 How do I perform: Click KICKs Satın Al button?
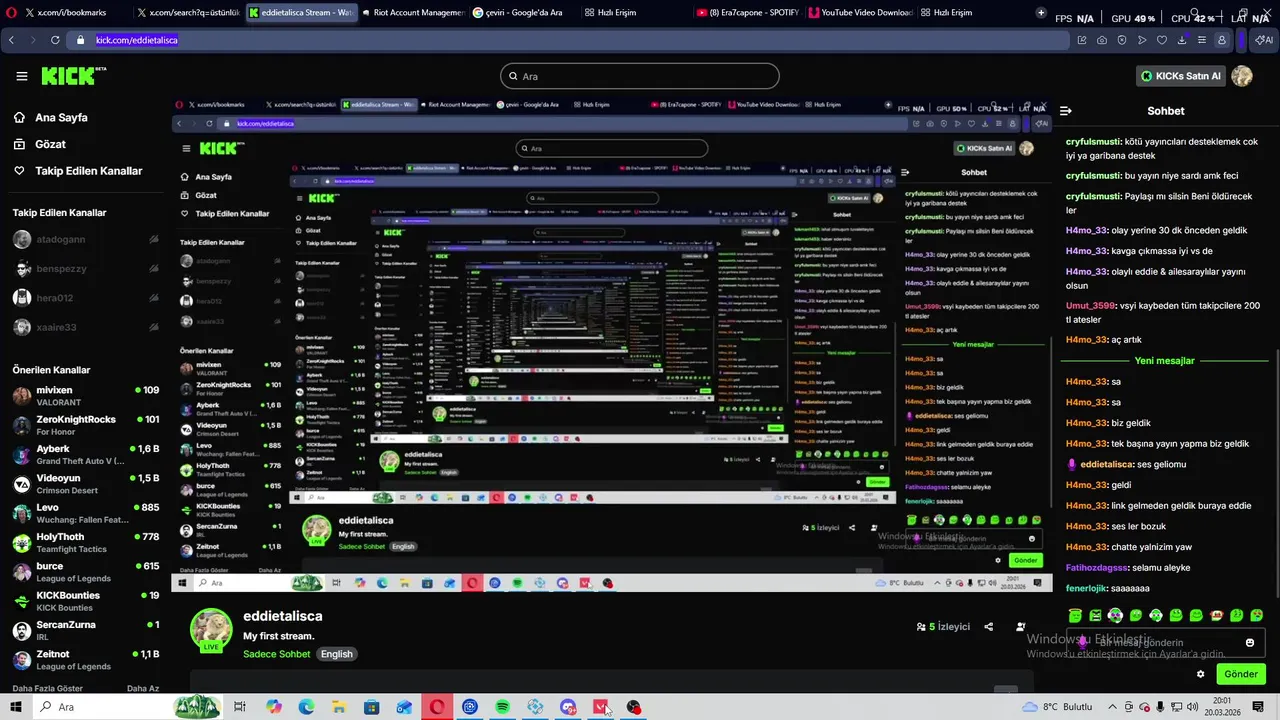pyautogui.click(x=1181, y=76)
